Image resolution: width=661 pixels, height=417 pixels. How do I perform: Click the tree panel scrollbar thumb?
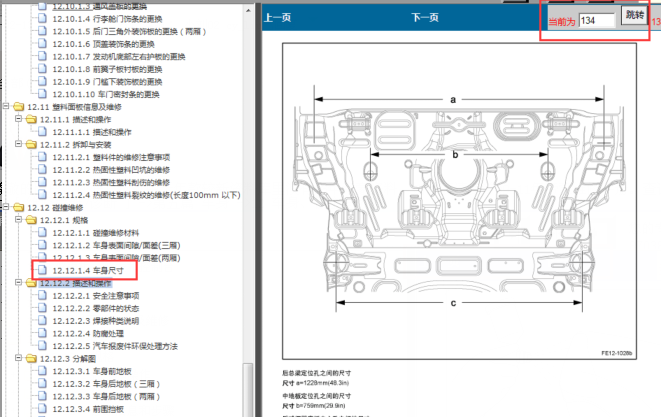(x=248, y=390)
